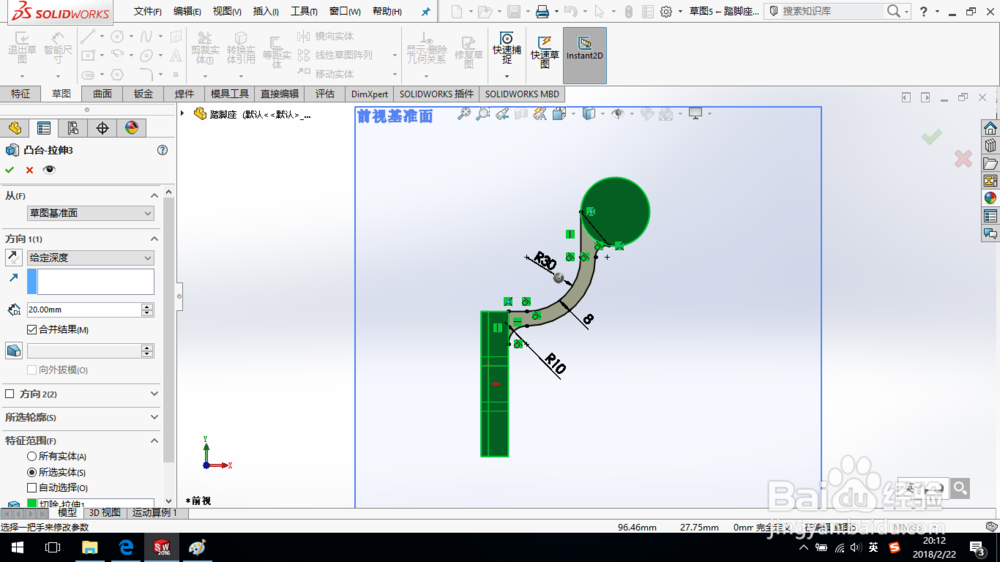Click the property panel vertical scrollbar
The width and height of the screenshot is (1000, 562).
pyautogui.click(x=168, y=332)
